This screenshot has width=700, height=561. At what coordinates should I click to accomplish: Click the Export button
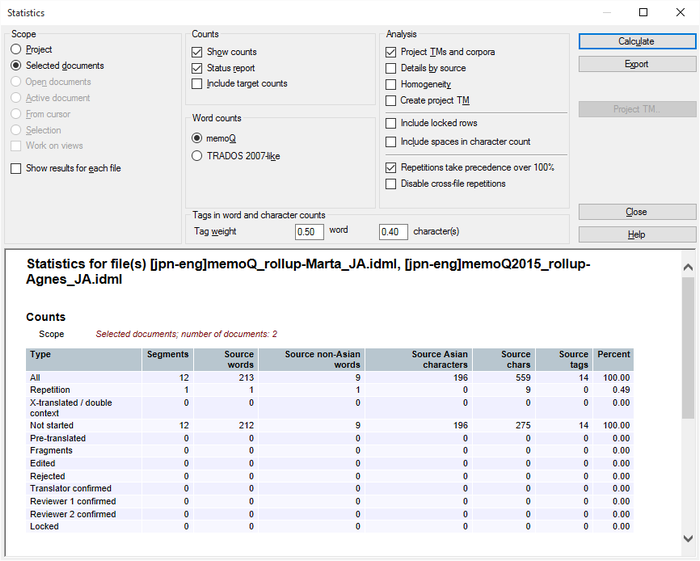pos(636,64)
